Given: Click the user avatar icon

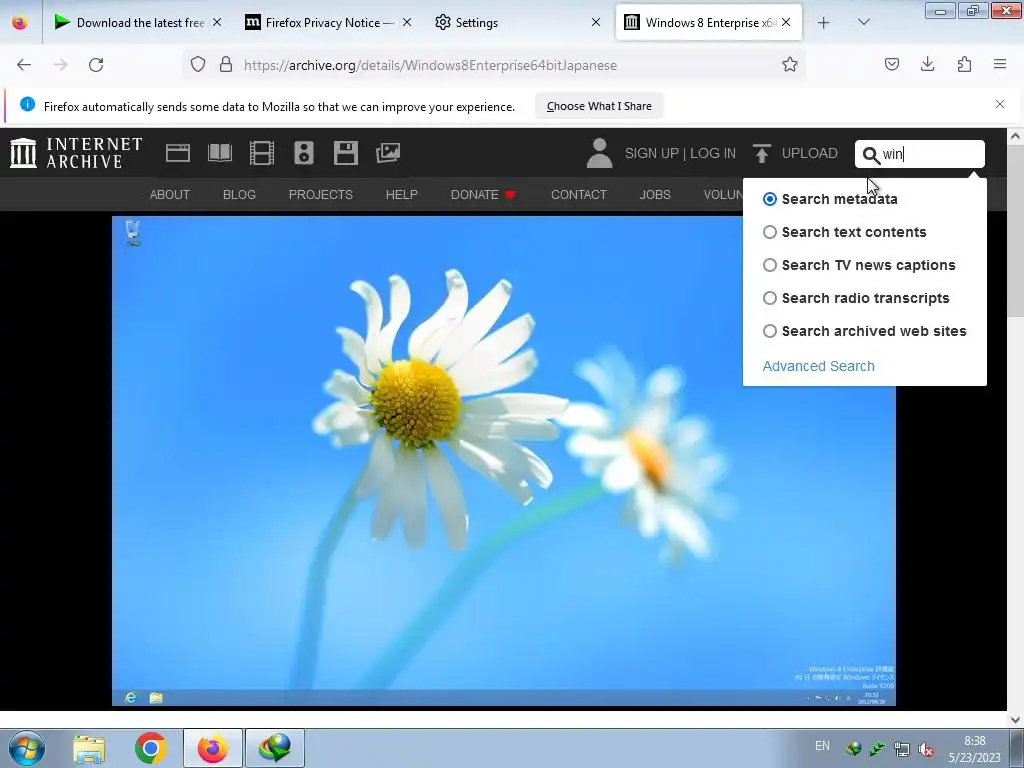Looking at the screenshot, I should [x=599, y=153].
